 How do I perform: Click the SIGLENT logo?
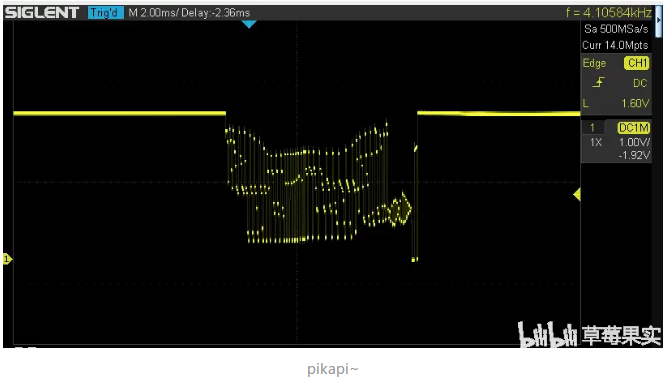[x=42, y=13]
